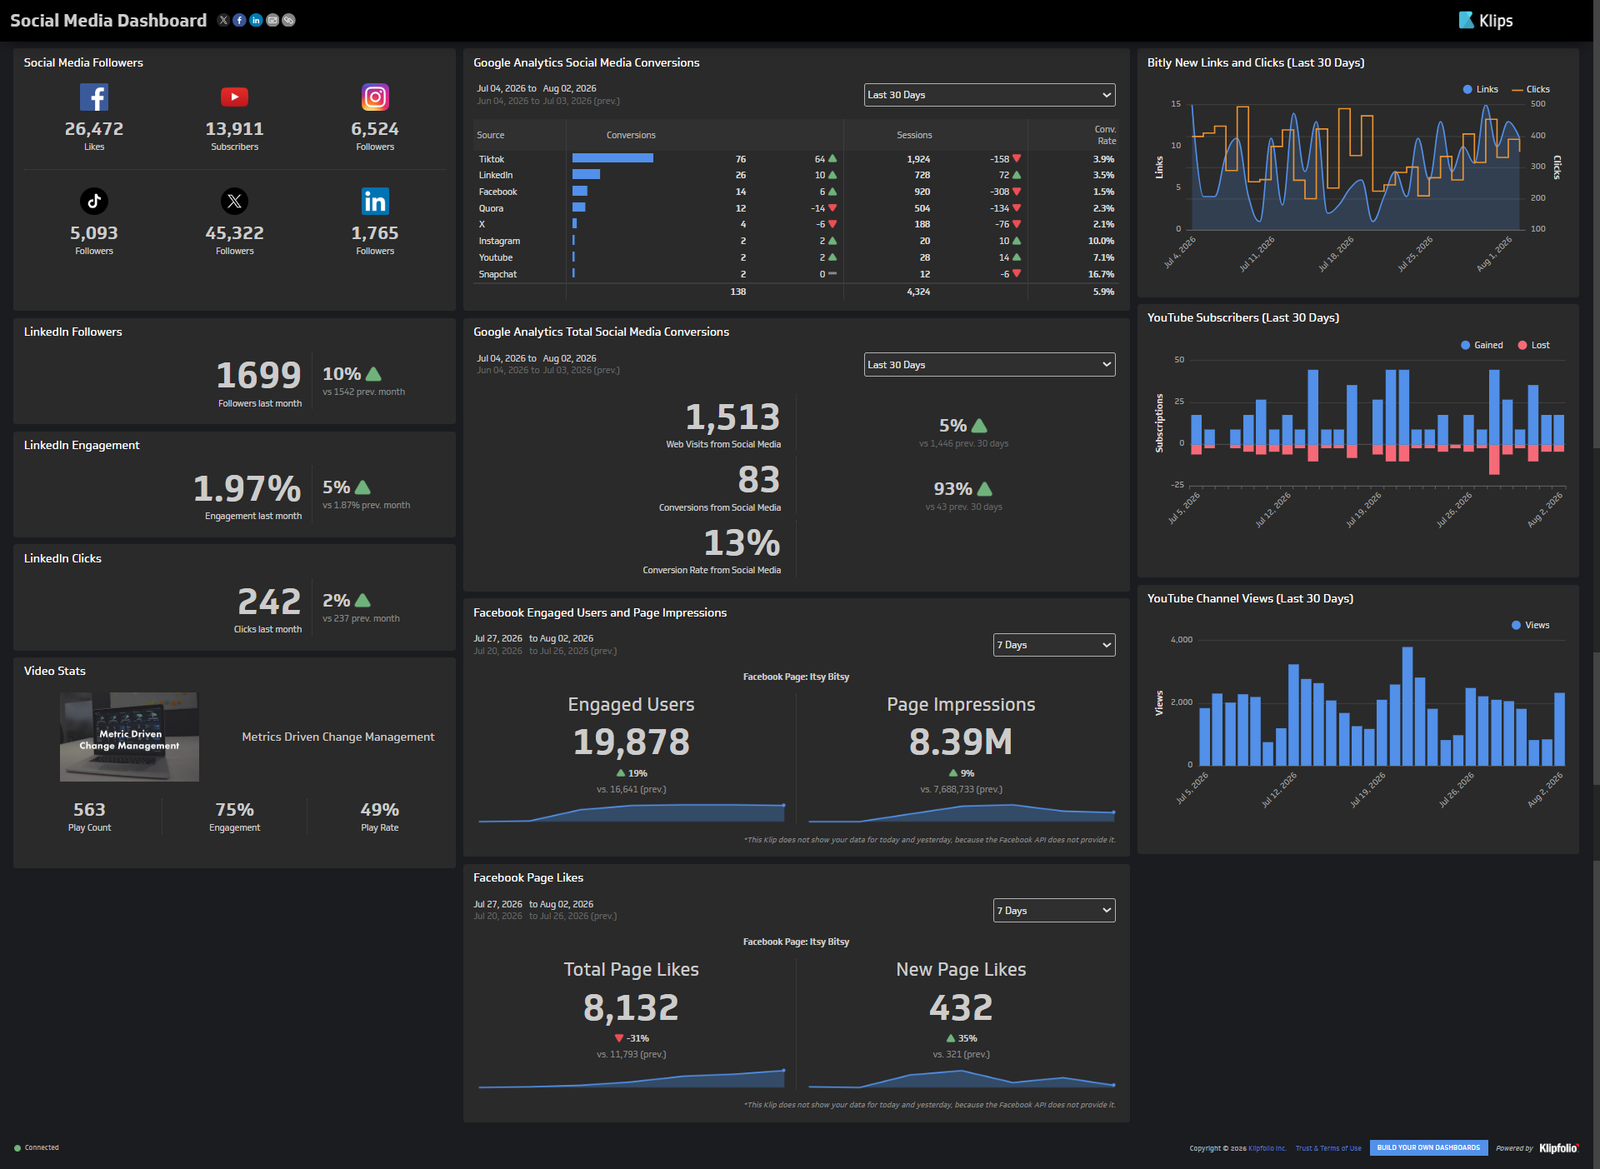Open Metrics Driven Change Management video title
The width and height of the screenshot is (1600, 1169).
point(338,737)
